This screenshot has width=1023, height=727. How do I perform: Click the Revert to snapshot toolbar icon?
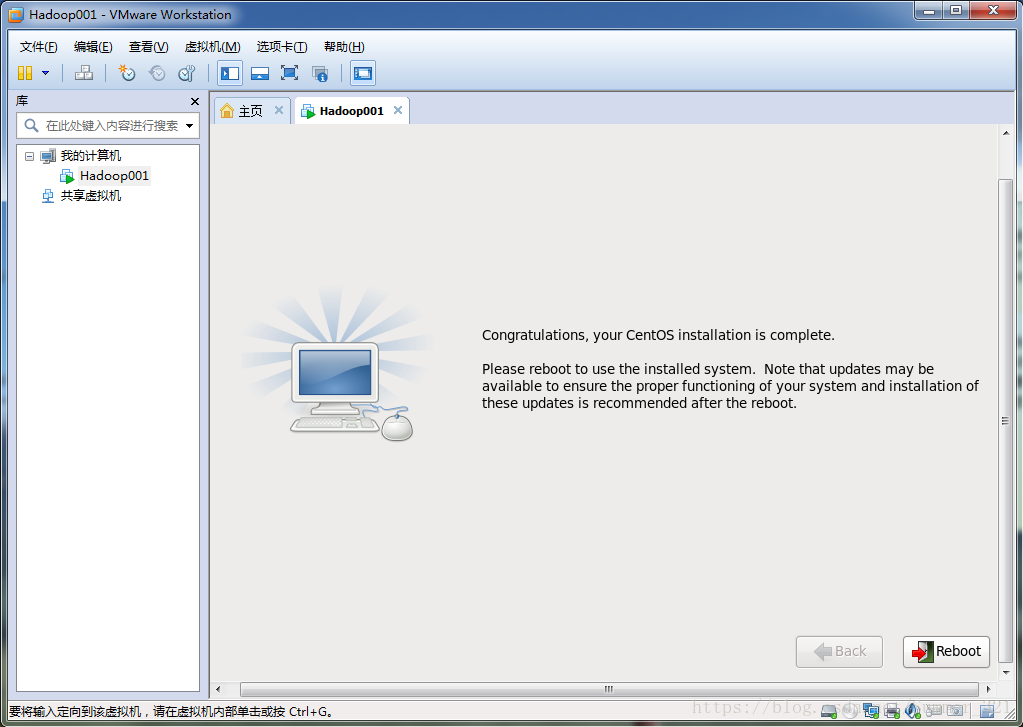(x=157, y=73)
